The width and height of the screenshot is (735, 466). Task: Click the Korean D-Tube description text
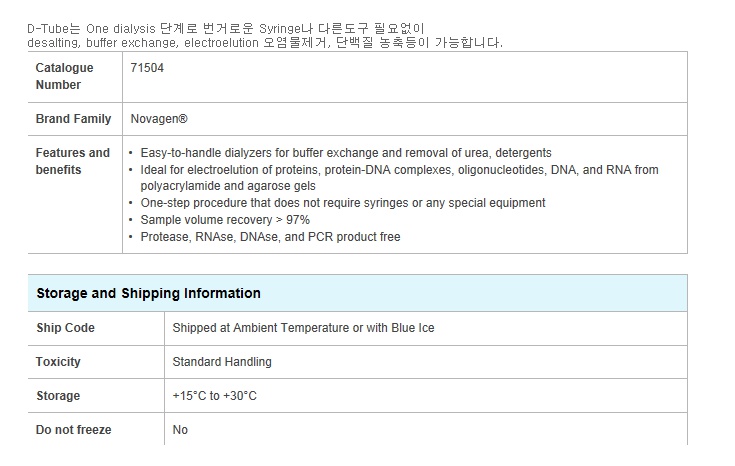coord(265,36)
